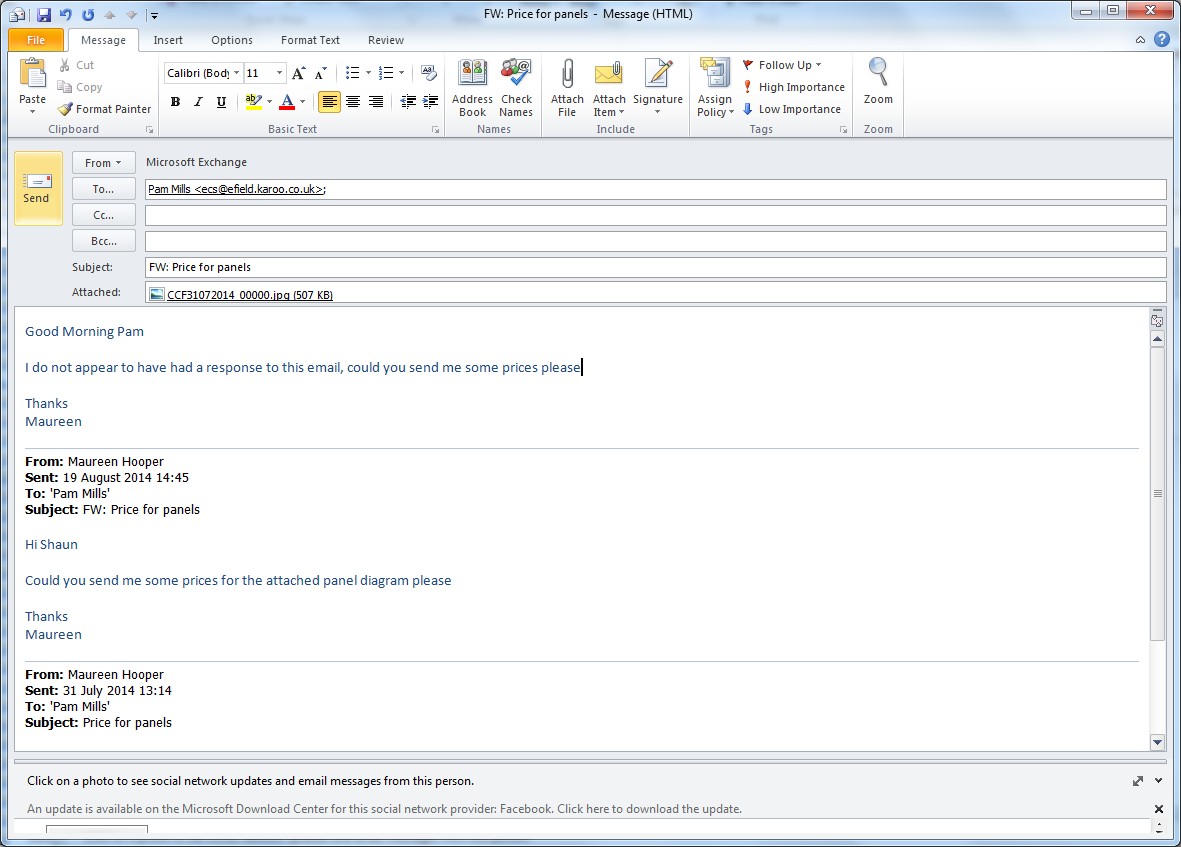The height and width of the screenshot is (847, 1181).
Task: Toggle Bold formatting
Action: click(175, 102)
